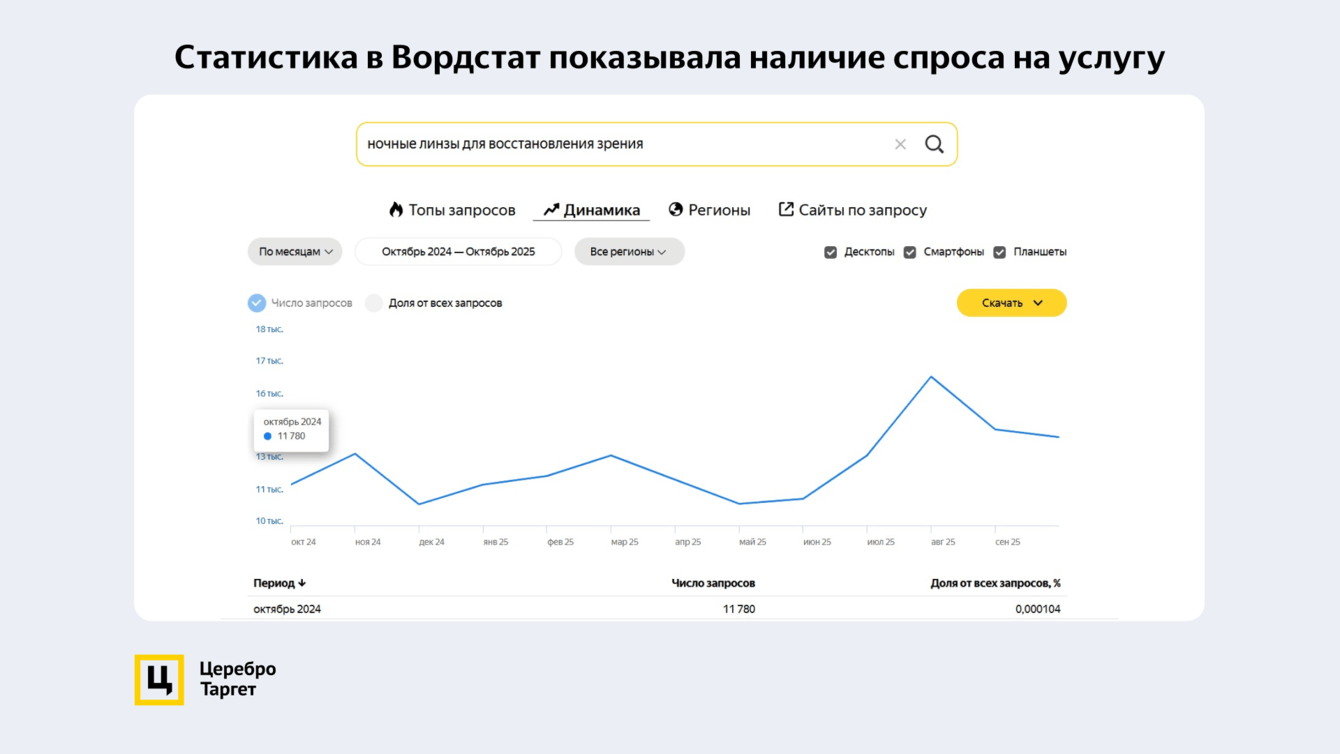Select the Число запросов radio option
The width and height of the screenshot is (1340, 754).
[x=257, y=303]
